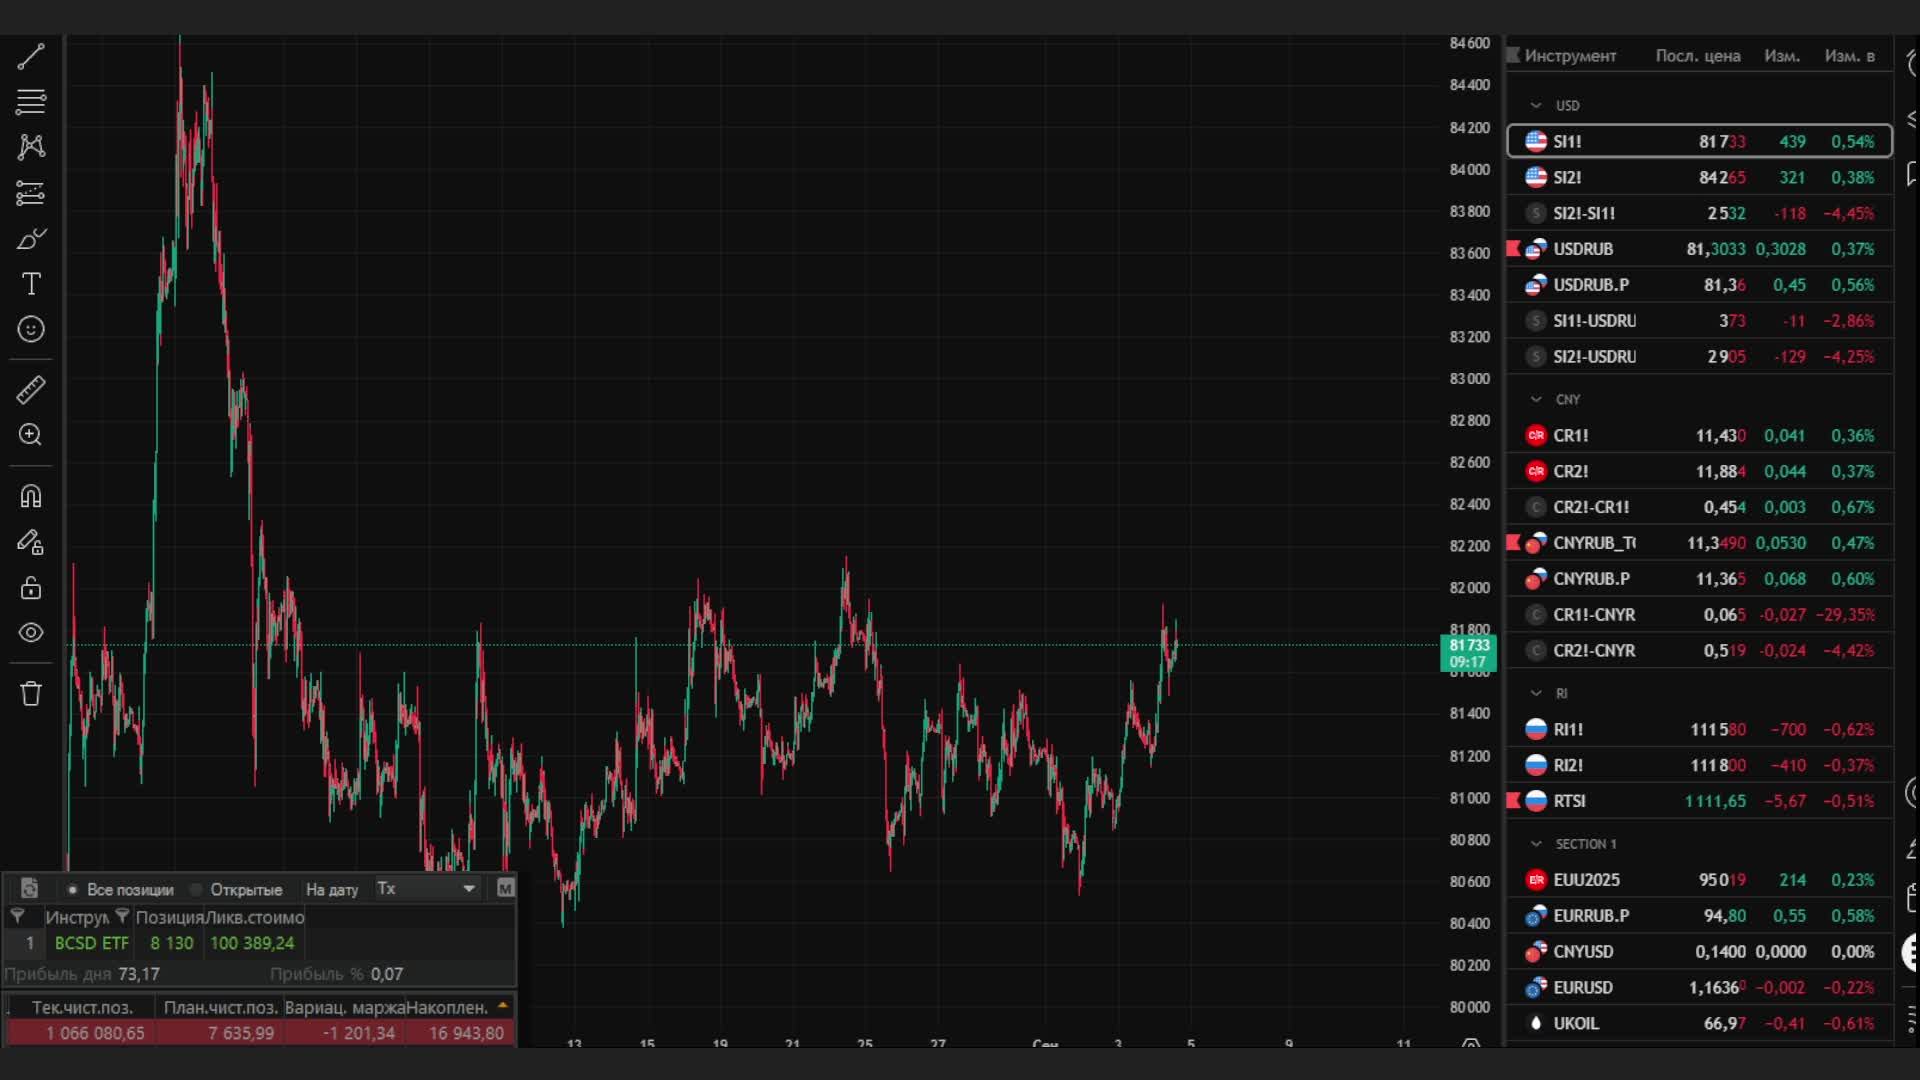The image size is (1920, 1080).
Task: Click the BCSD ETF position row
Action: [x=92, y=943]
